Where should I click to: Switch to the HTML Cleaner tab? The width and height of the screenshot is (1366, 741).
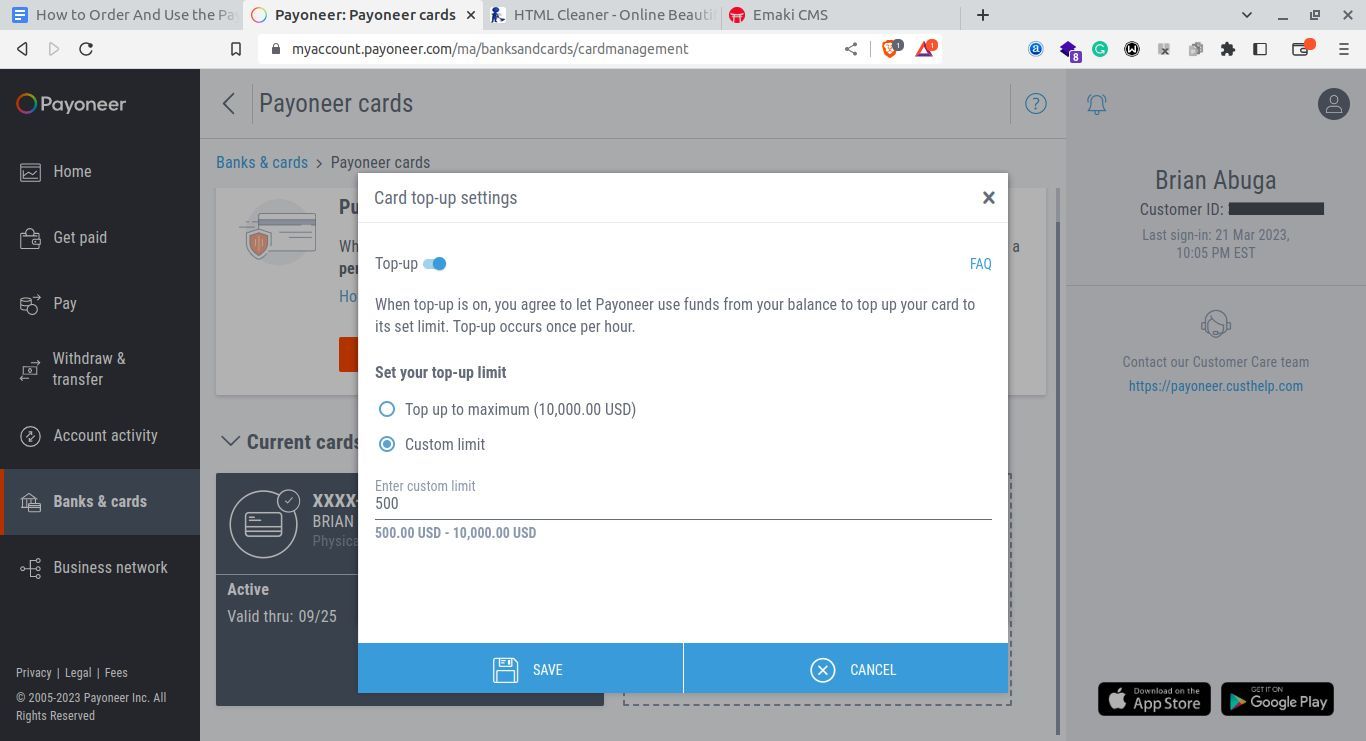(600, 14)
